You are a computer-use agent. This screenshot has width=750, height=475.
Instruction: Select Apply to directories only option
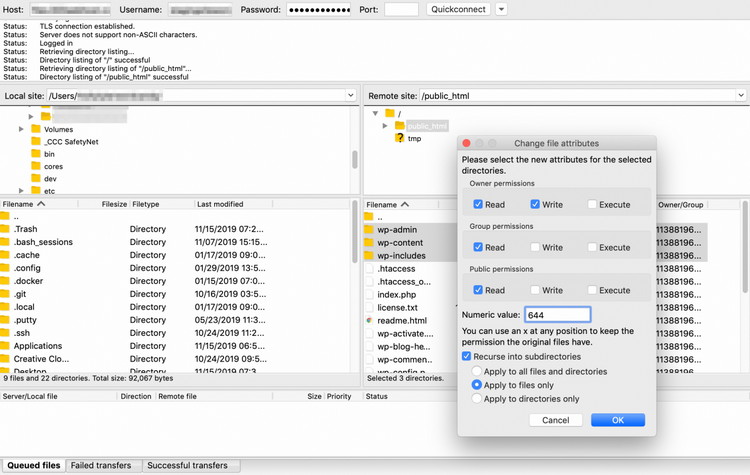pos(478,398)
